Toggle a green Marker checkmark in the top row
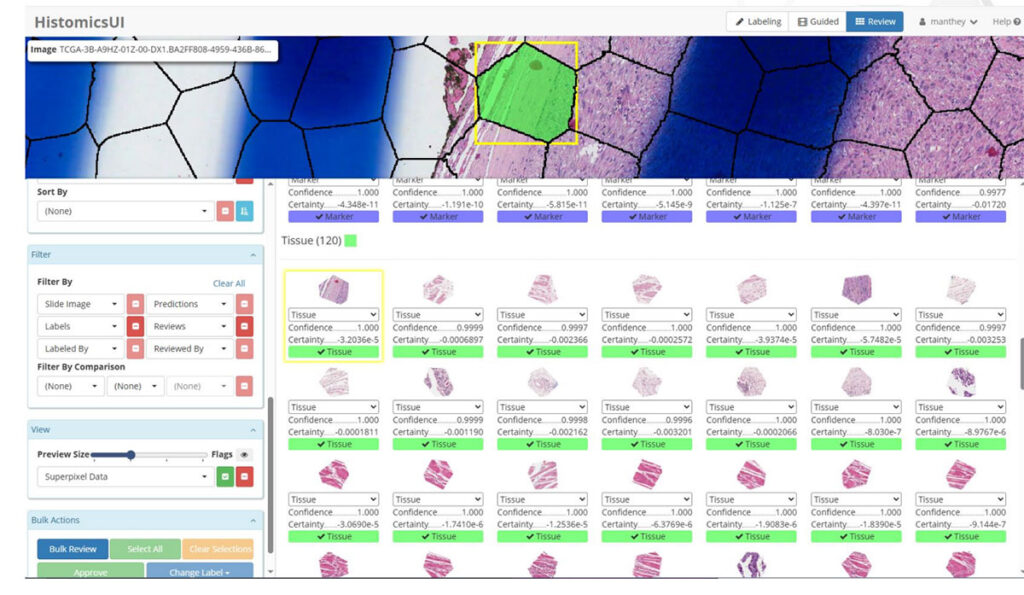Image resolution: width=1024 pixels, height=595 pixels. [x=334, y=216]
